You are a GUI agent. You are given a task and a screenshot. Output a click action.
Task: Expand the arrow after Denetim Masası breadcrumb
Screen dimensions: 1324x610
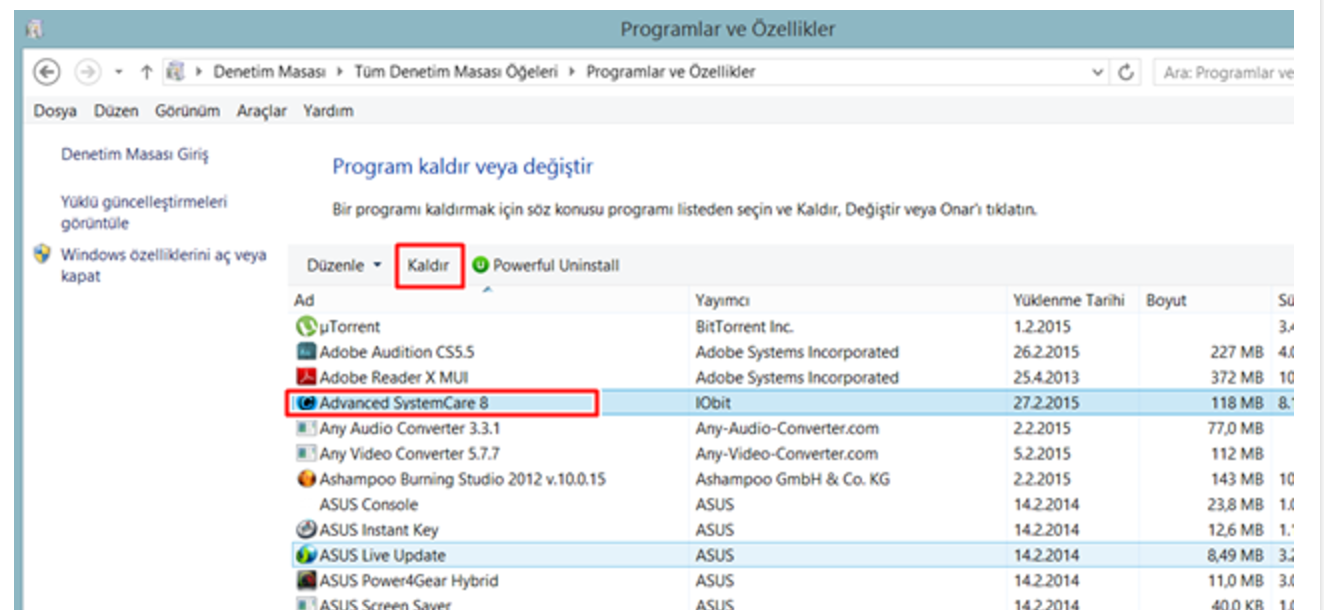pyautogui.click(x=339, y=72)
